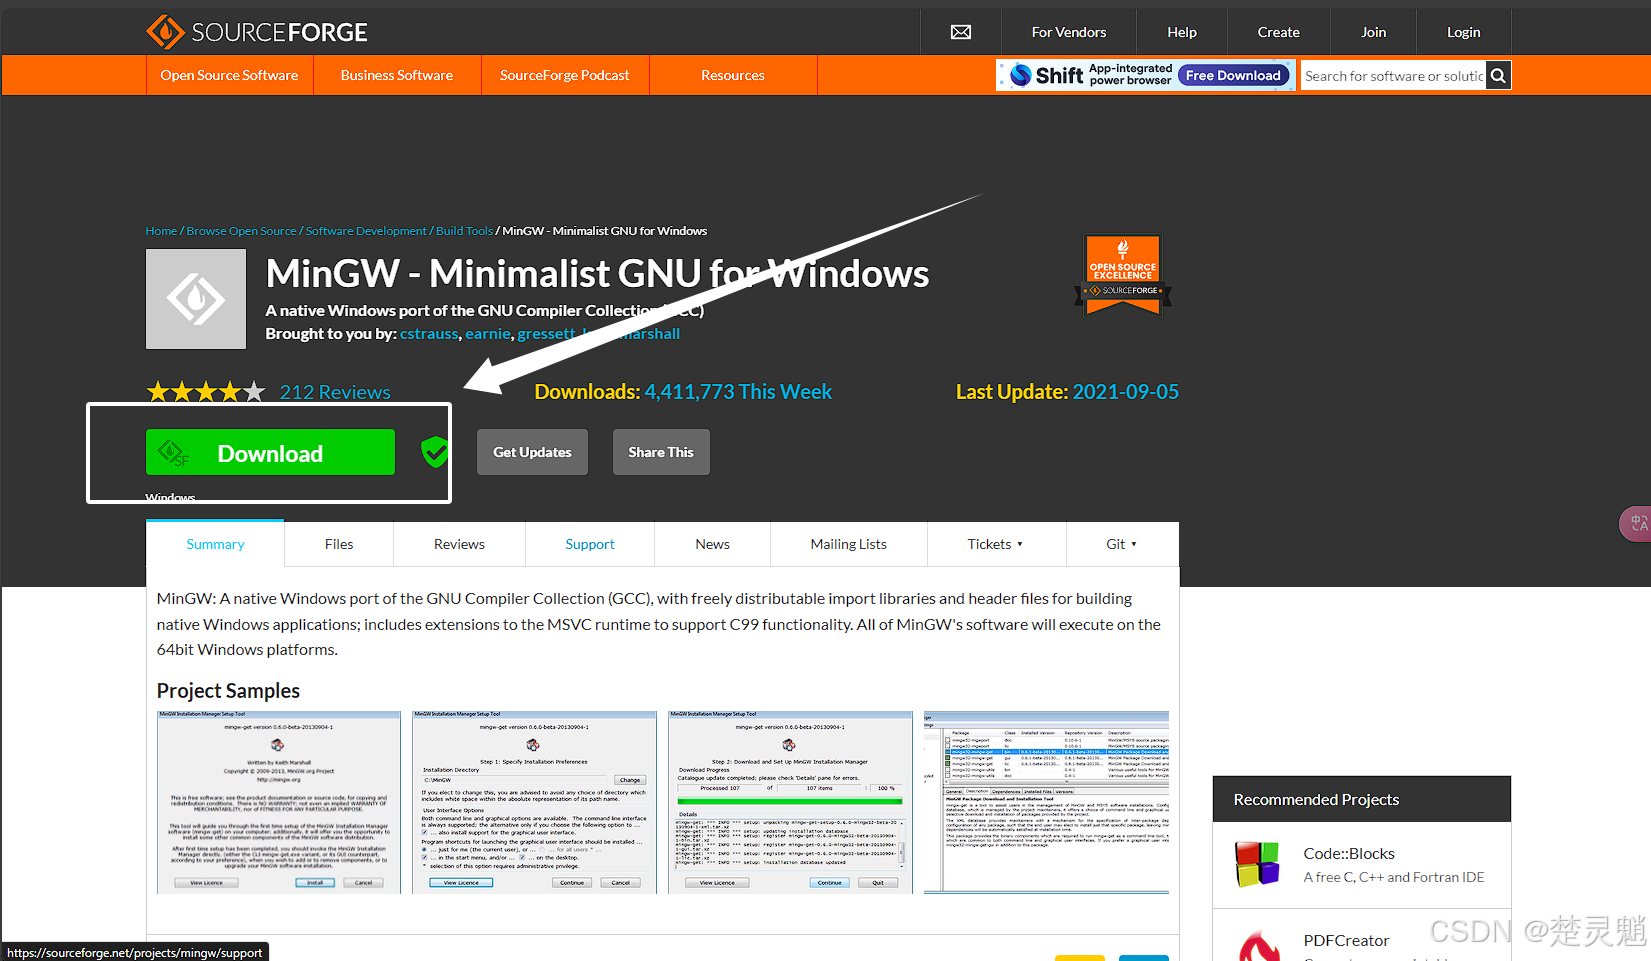
Task: Open the Resources menu
Action: [733, 75]
